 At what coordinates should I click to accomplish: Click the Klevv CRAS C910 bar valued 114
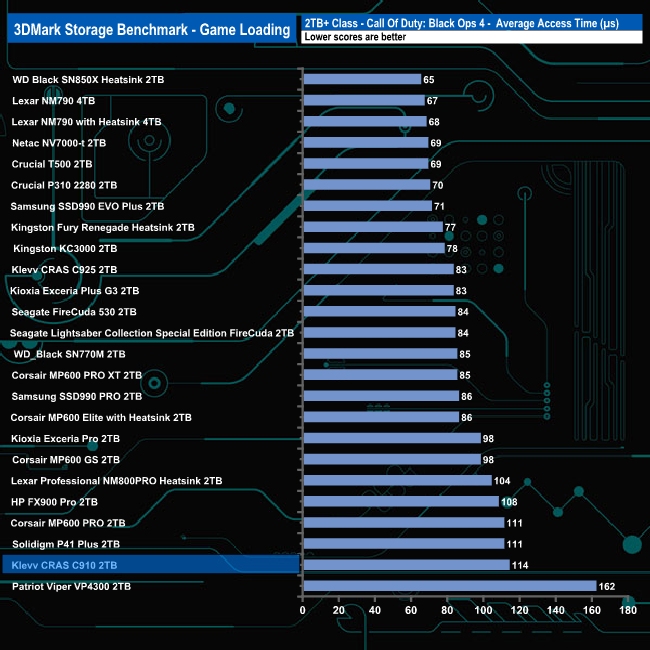pos(407,565)
